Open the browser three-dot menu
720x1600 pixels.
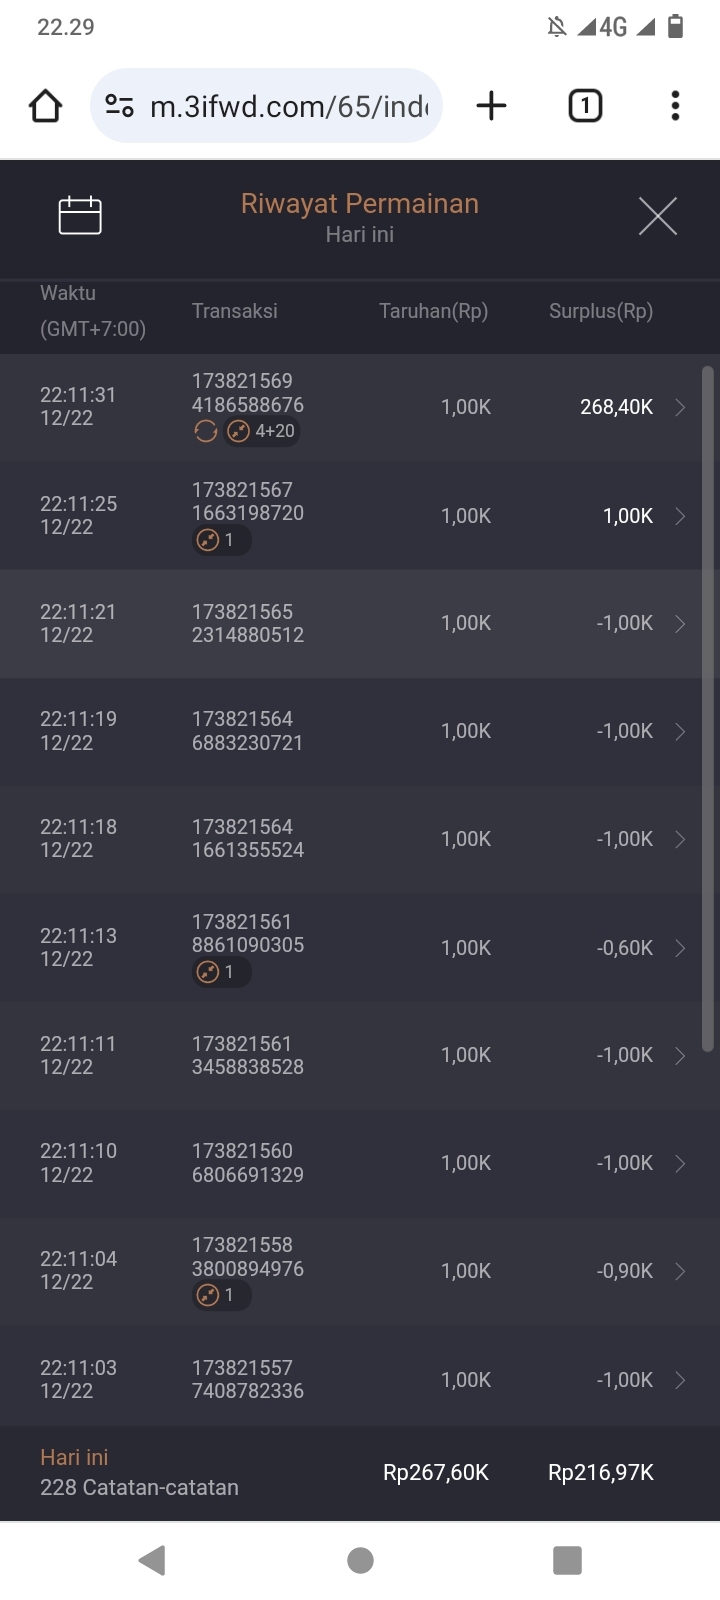tap(675, 106)
